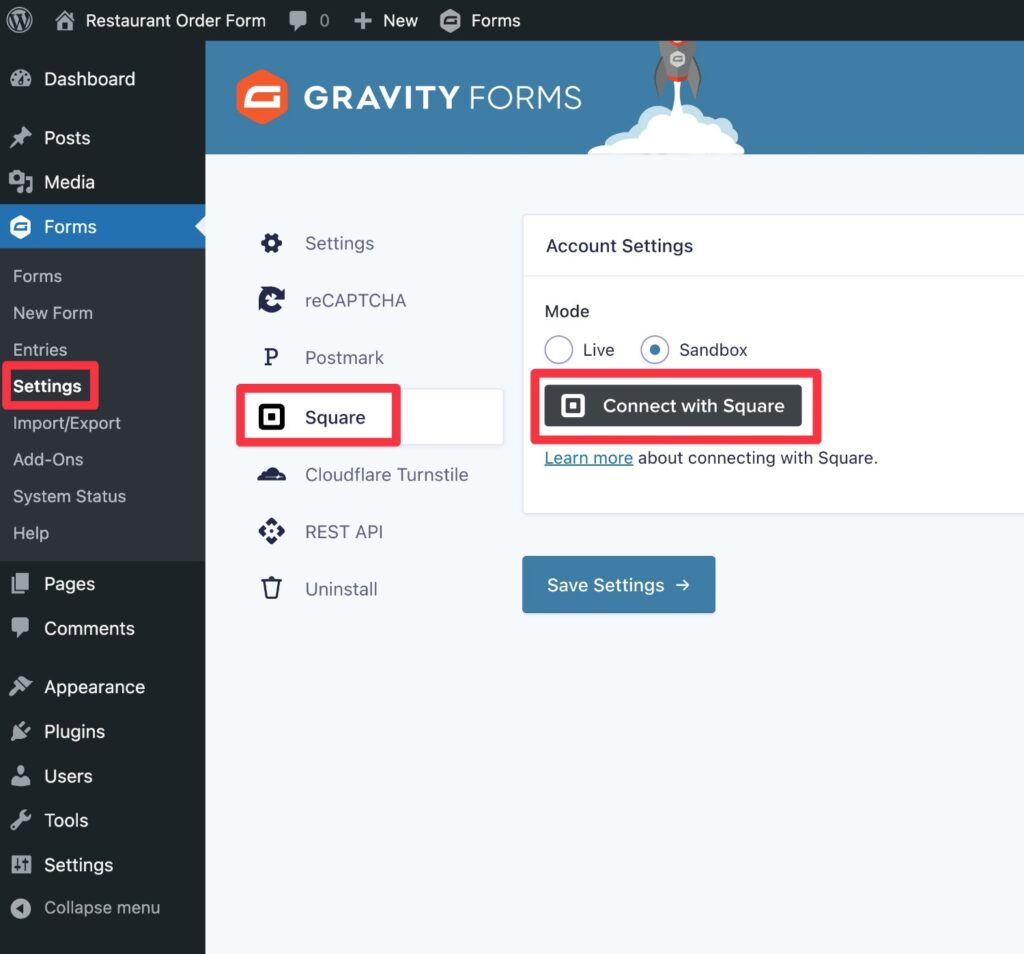Select the Live mode radio button
1024x954 pixels.
click(558, 349)
